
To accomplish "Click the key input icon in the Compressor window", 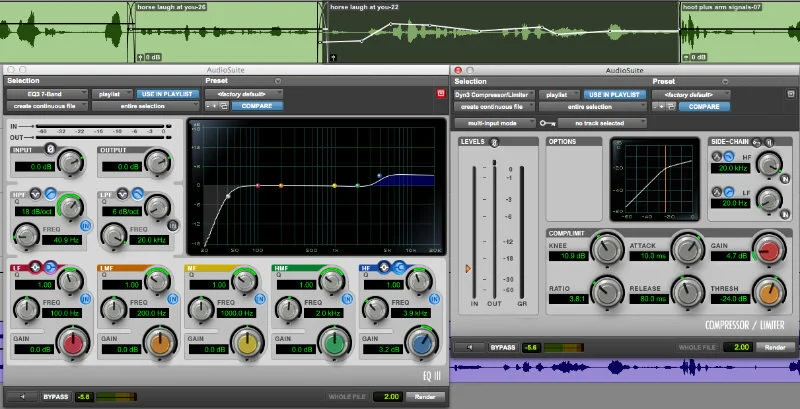I will pyautogui.click(x=548, y=123).
